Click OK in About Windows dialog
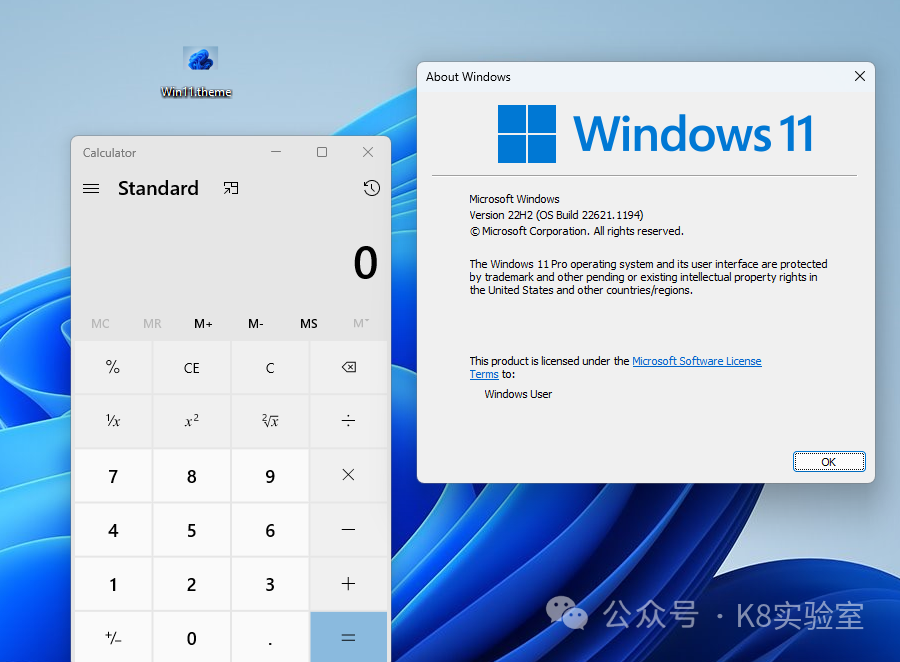Image resolution: width=900 pixels, height=662 pixels. (x=829, y=462)
